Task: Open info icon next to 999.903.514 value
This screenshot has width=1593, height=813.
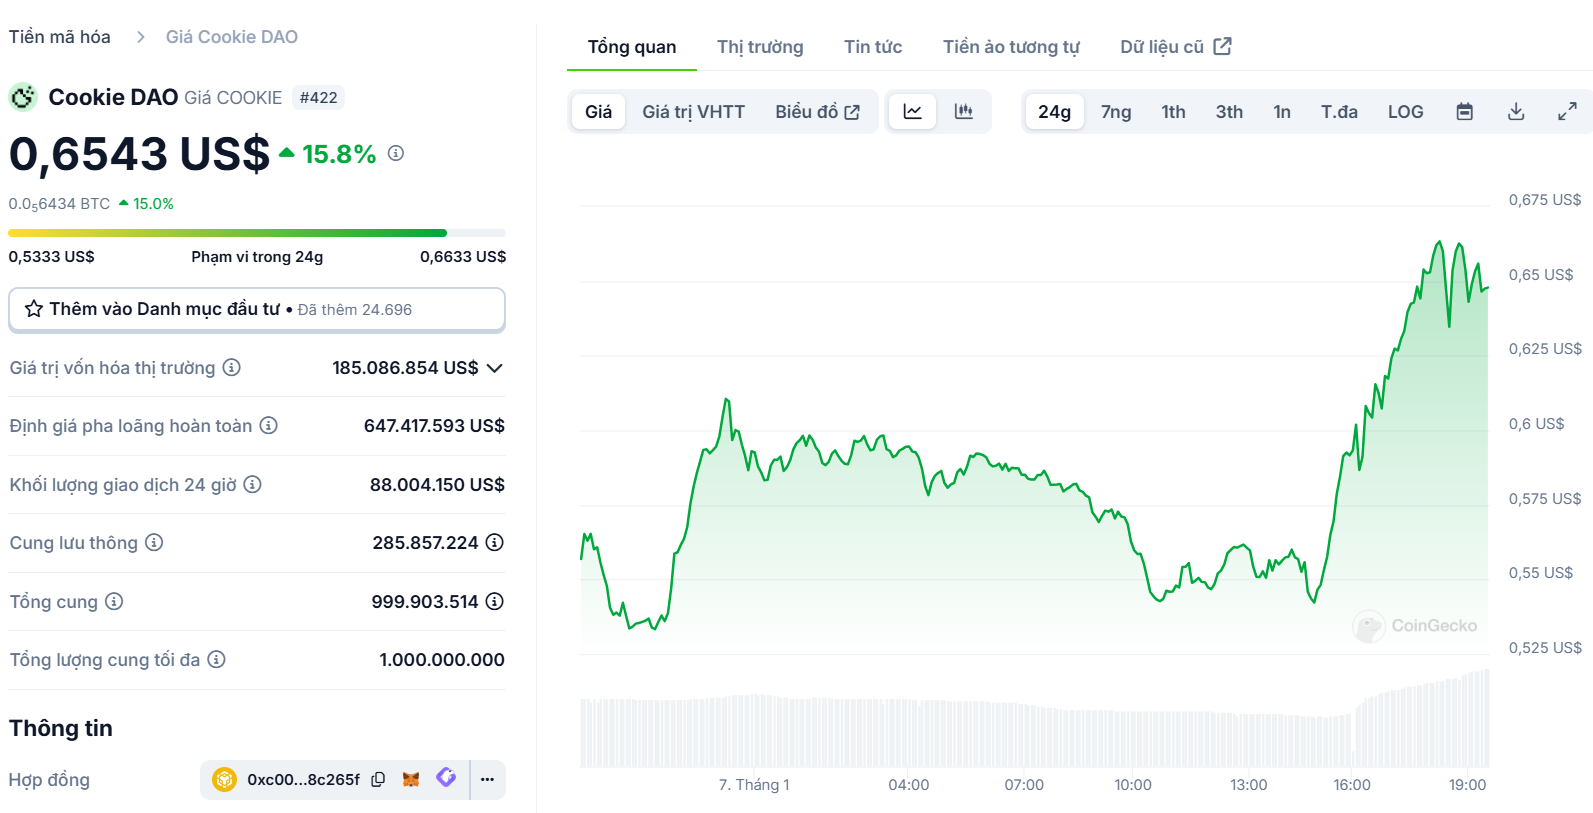Action: click(x=495, y=601)
